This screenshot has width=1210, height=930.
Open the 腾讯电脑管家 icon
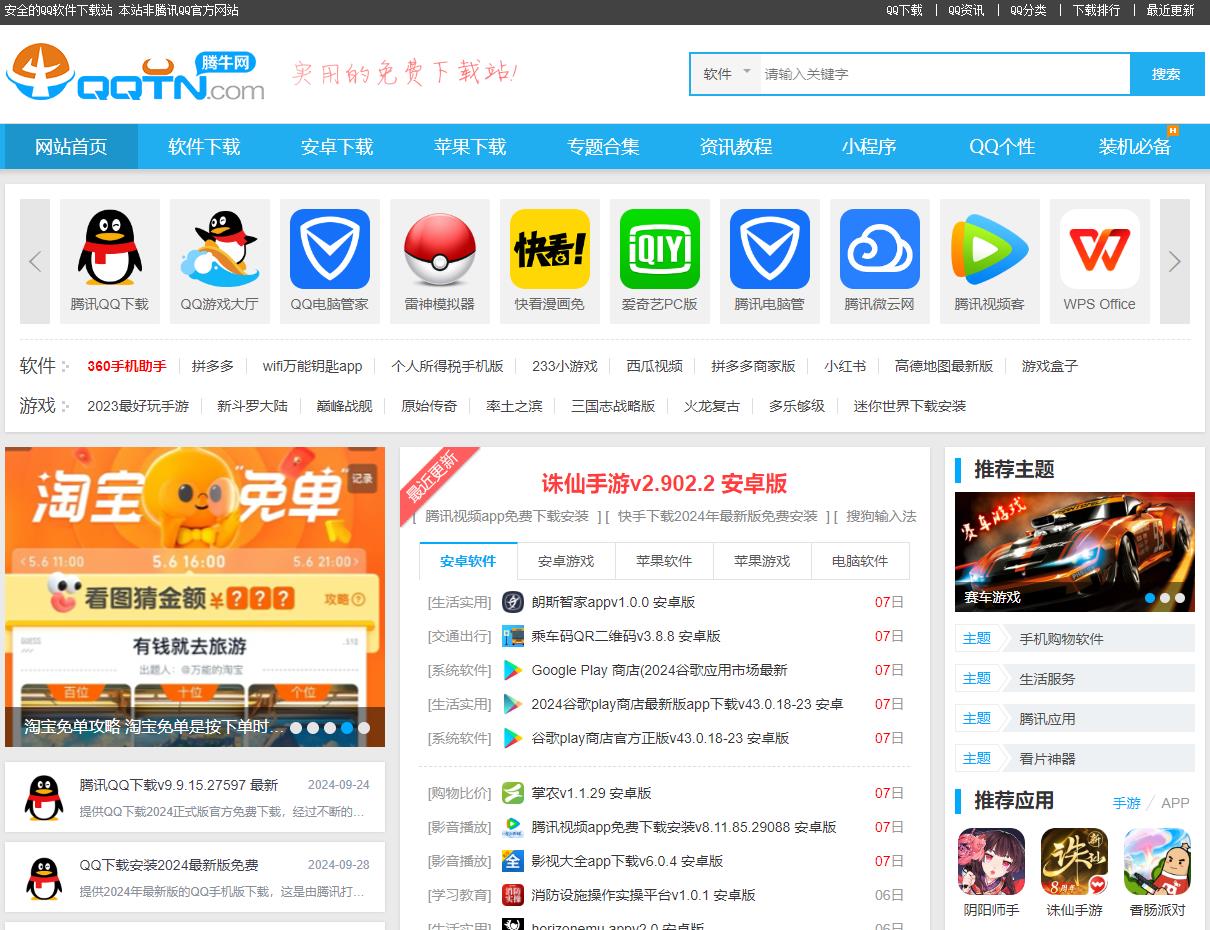coord(770,249)
